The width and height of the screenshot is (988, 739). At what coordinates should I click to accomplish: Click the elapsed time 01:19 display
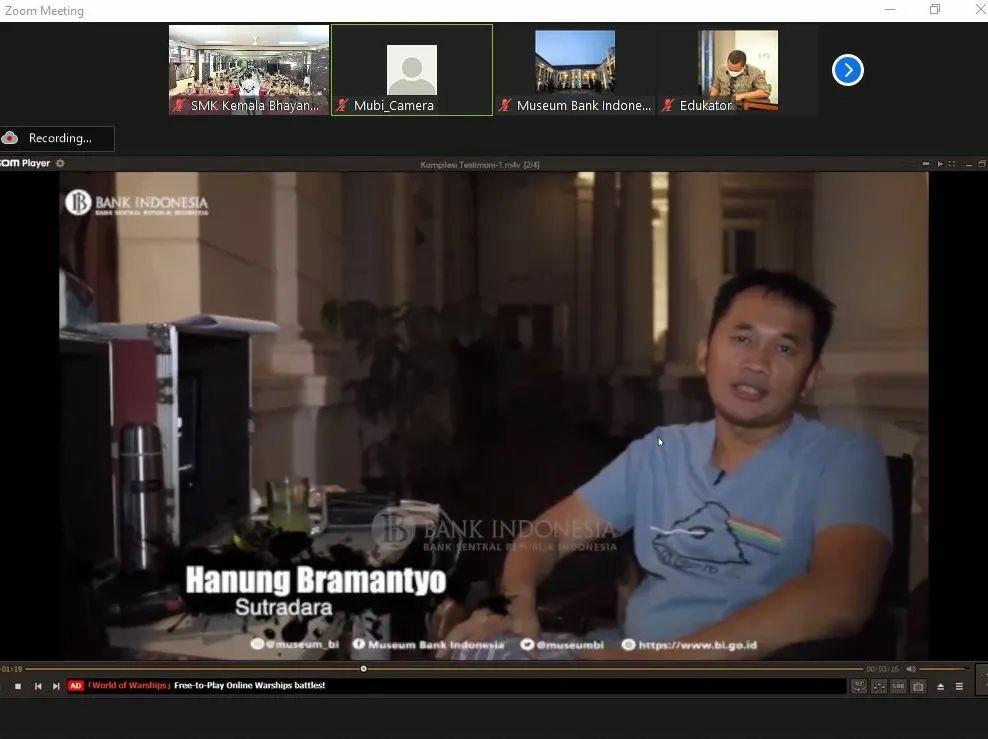(x=11, y=669)
